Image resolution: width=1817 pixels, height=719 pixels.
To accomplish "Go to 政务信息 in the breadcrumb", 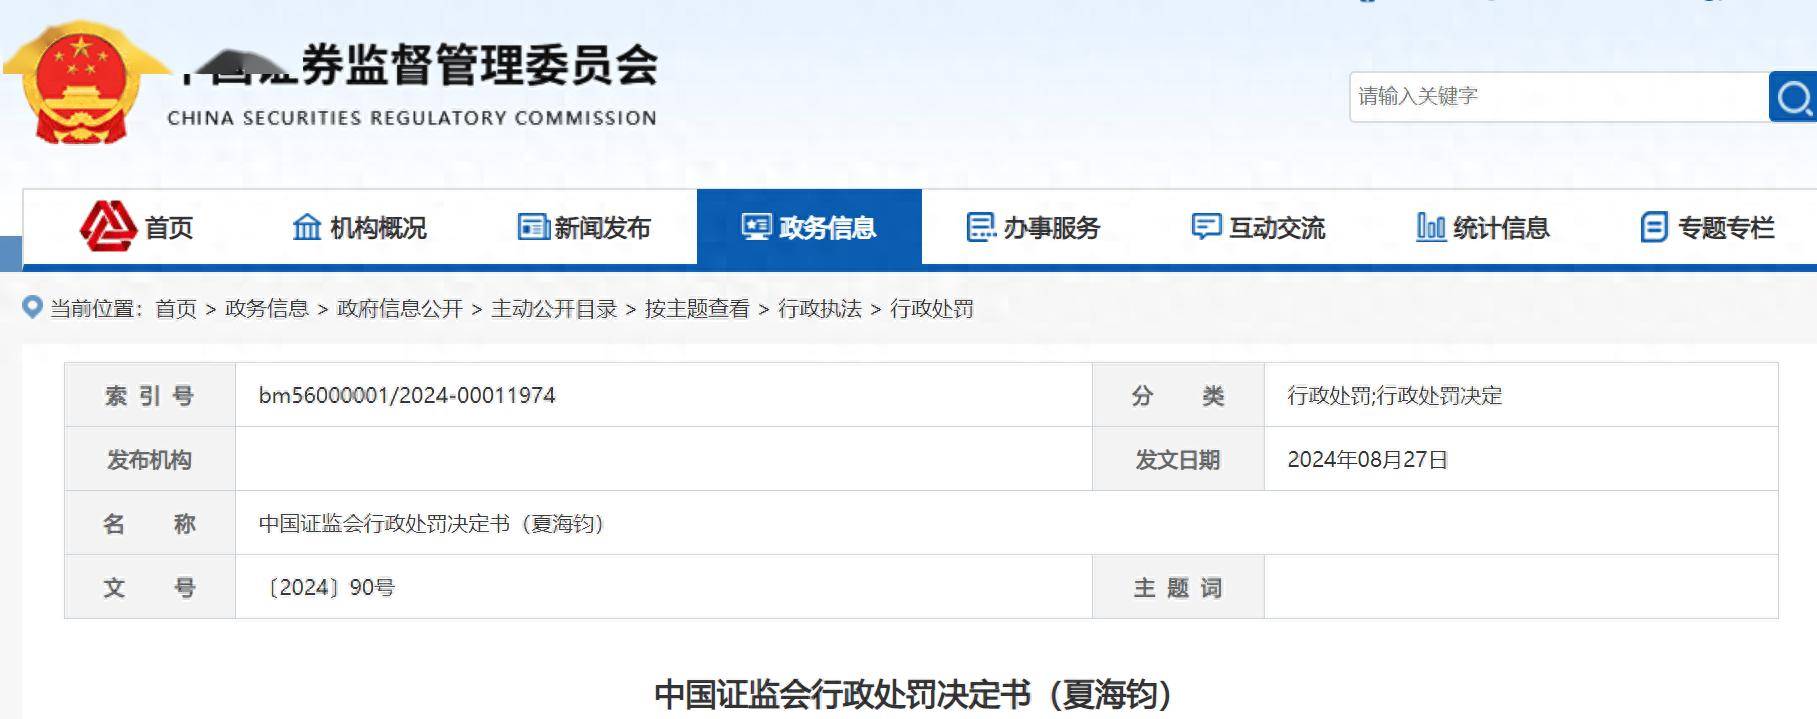I will 267,308.
